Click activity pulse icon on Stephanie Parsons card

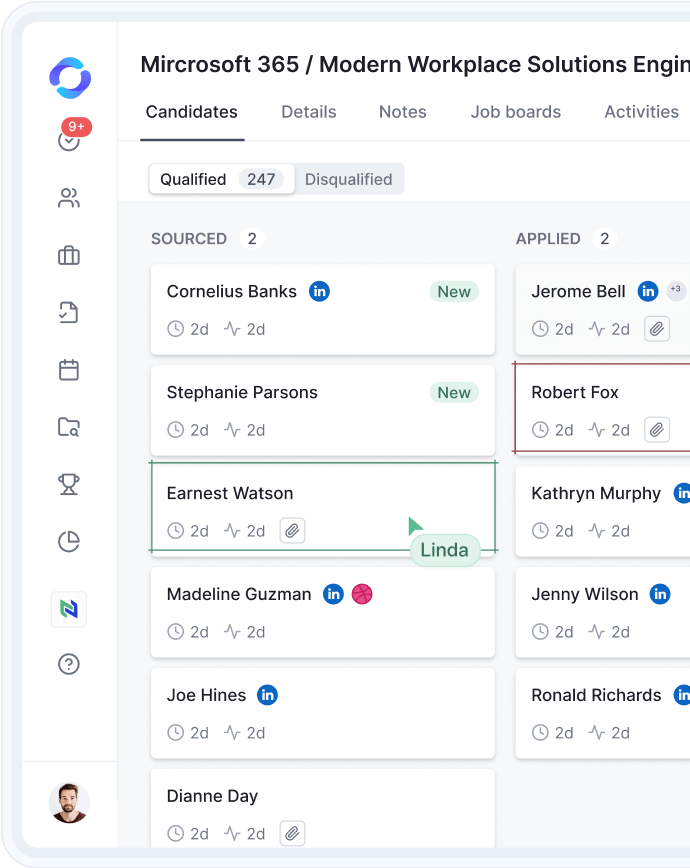(x=232, y=430)
